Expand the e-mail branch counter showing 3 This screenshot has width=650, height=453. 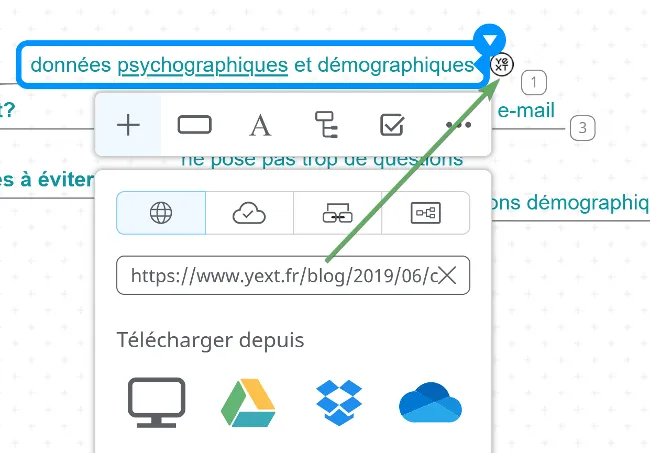(x=582, y=128)
